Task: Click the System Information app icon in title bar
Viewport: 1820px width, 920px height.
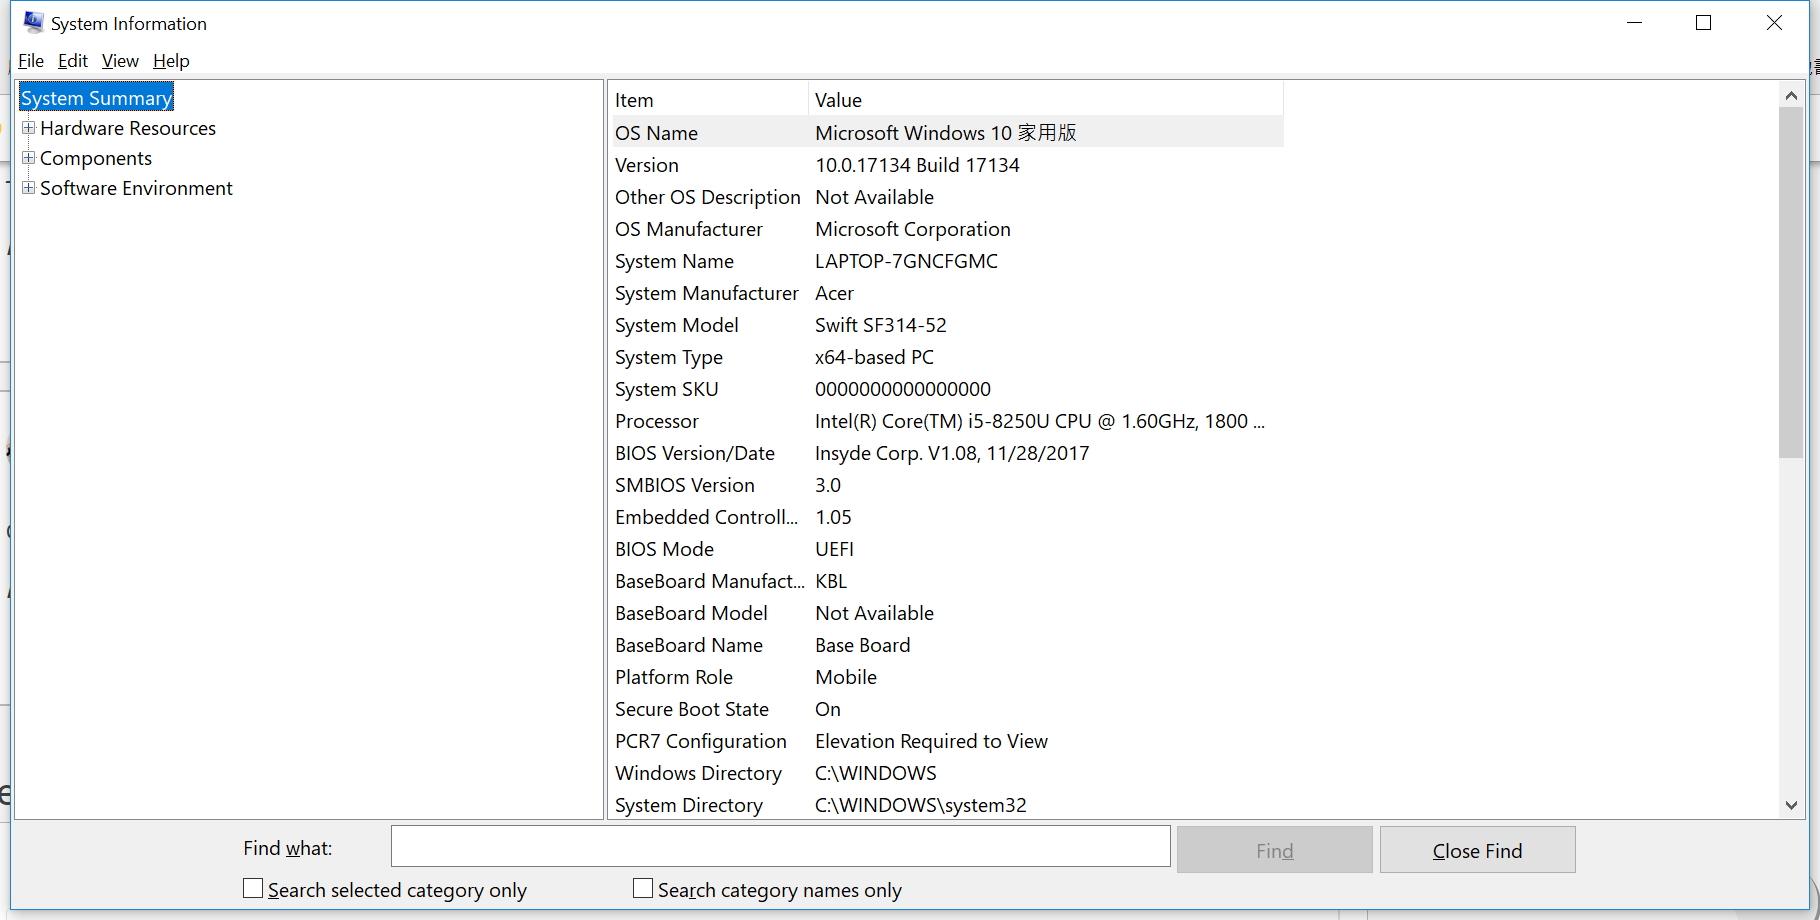Action: click(33, 22)
